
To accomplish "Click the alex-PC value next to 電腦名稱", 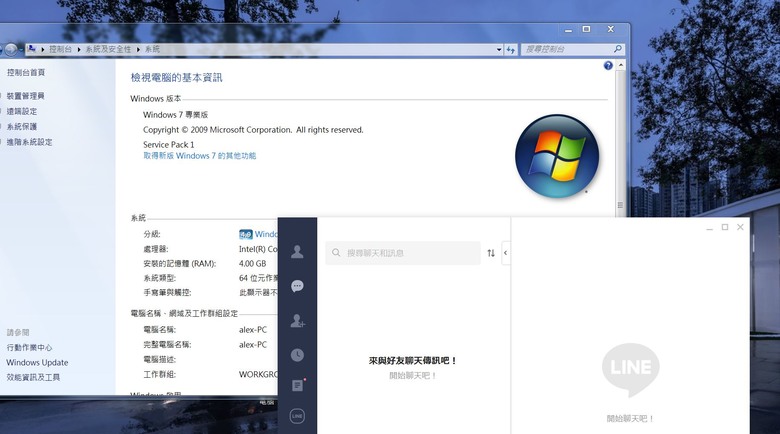I will [253, 329].
